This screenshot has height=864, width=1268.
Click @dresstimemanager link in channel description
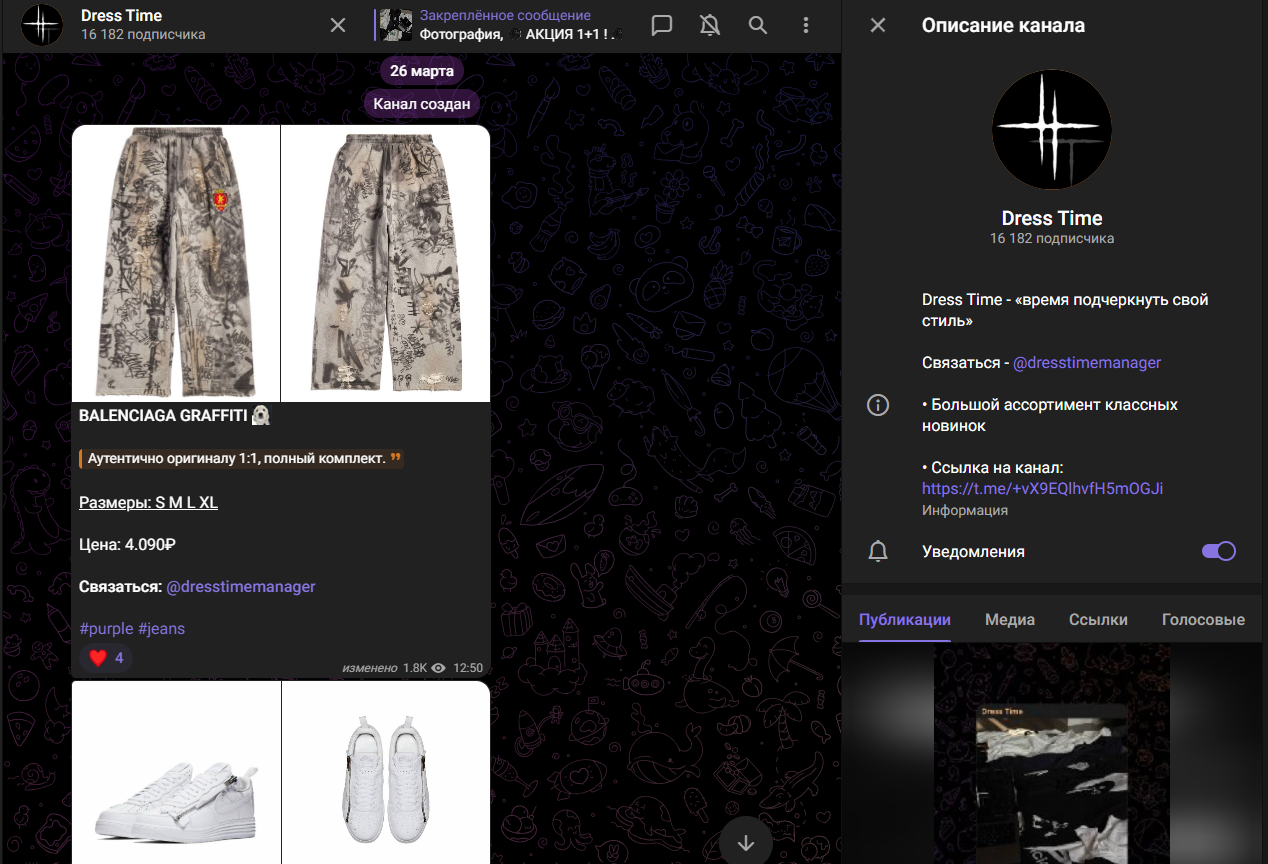pyautogui.click(x=1086, y=363)
